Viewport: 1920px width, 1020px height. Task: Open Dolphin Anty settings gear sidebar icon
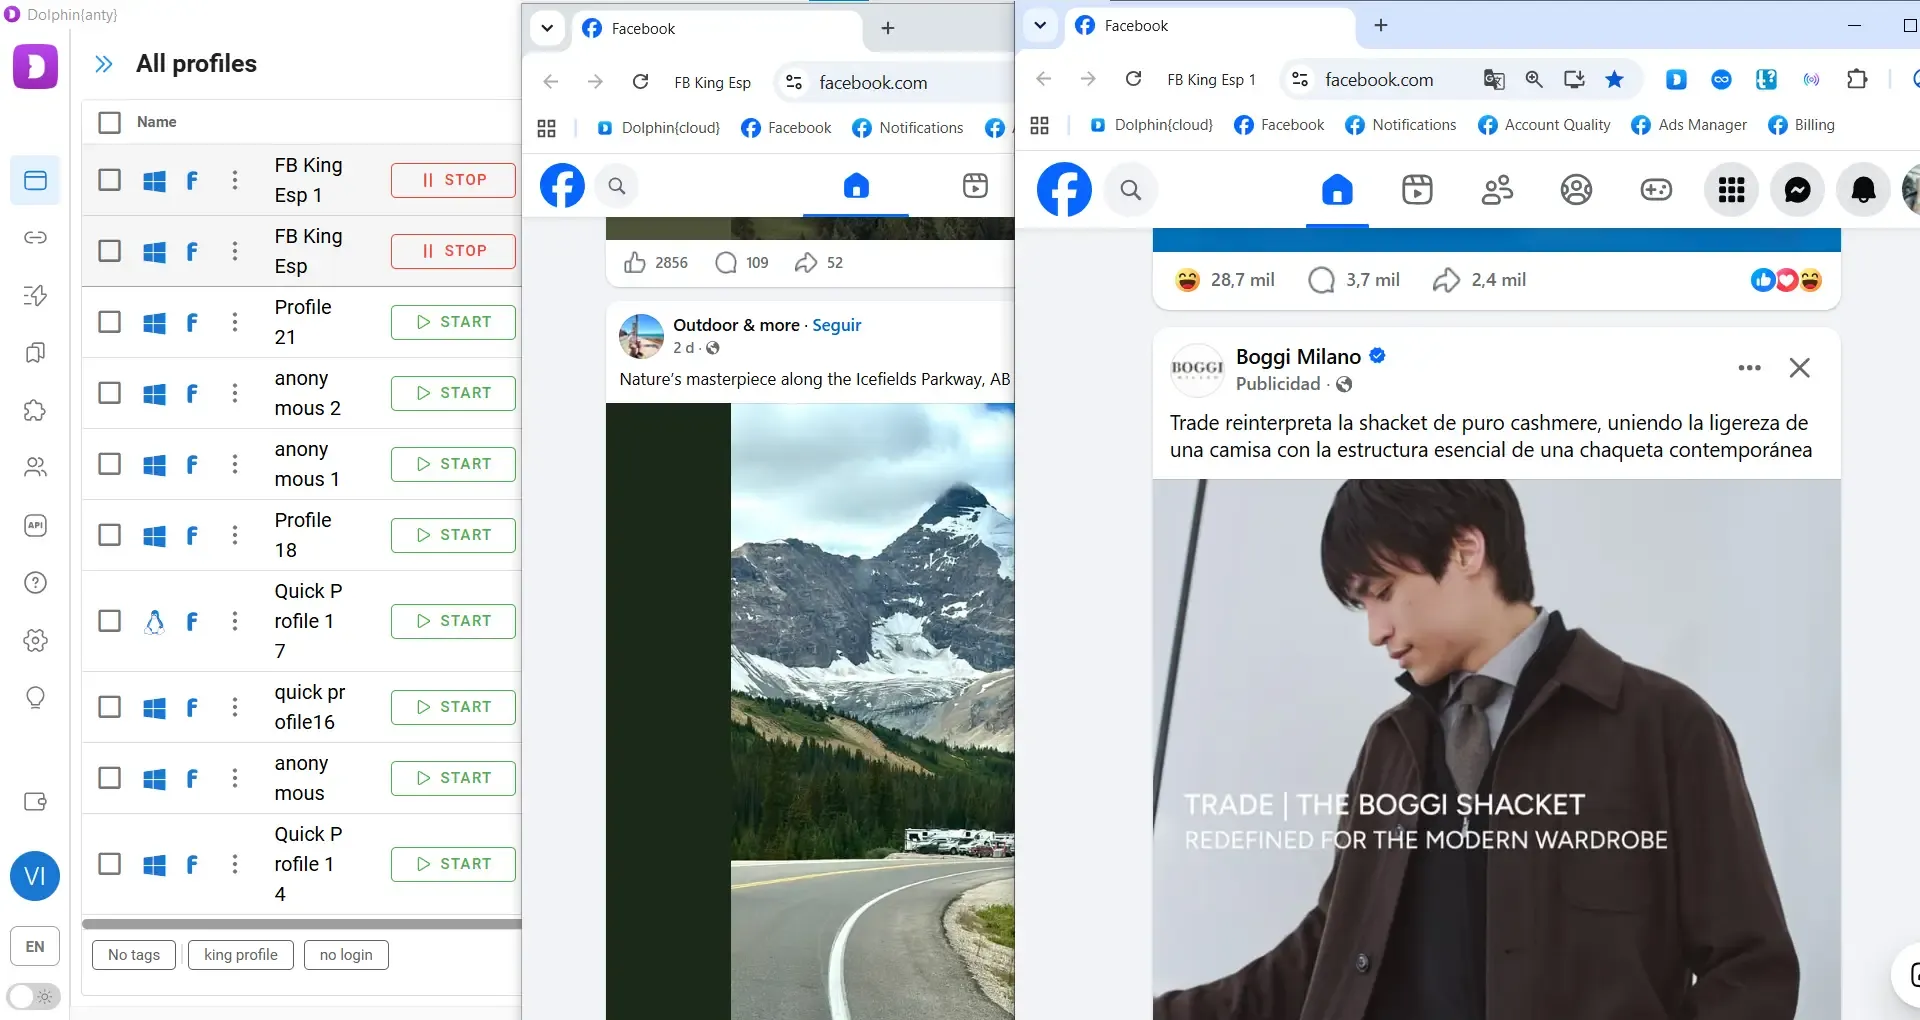pos(35,640)
